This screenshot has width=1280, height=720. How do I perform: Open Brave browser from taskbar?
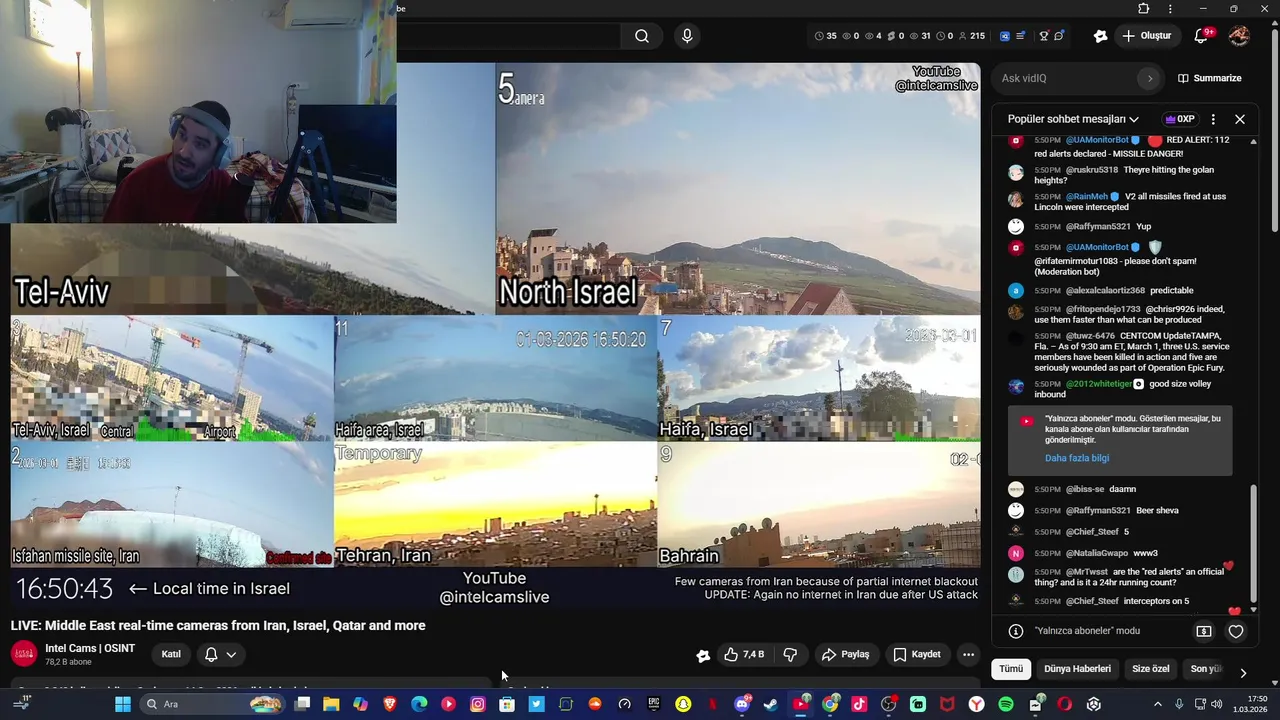(390, 704)
